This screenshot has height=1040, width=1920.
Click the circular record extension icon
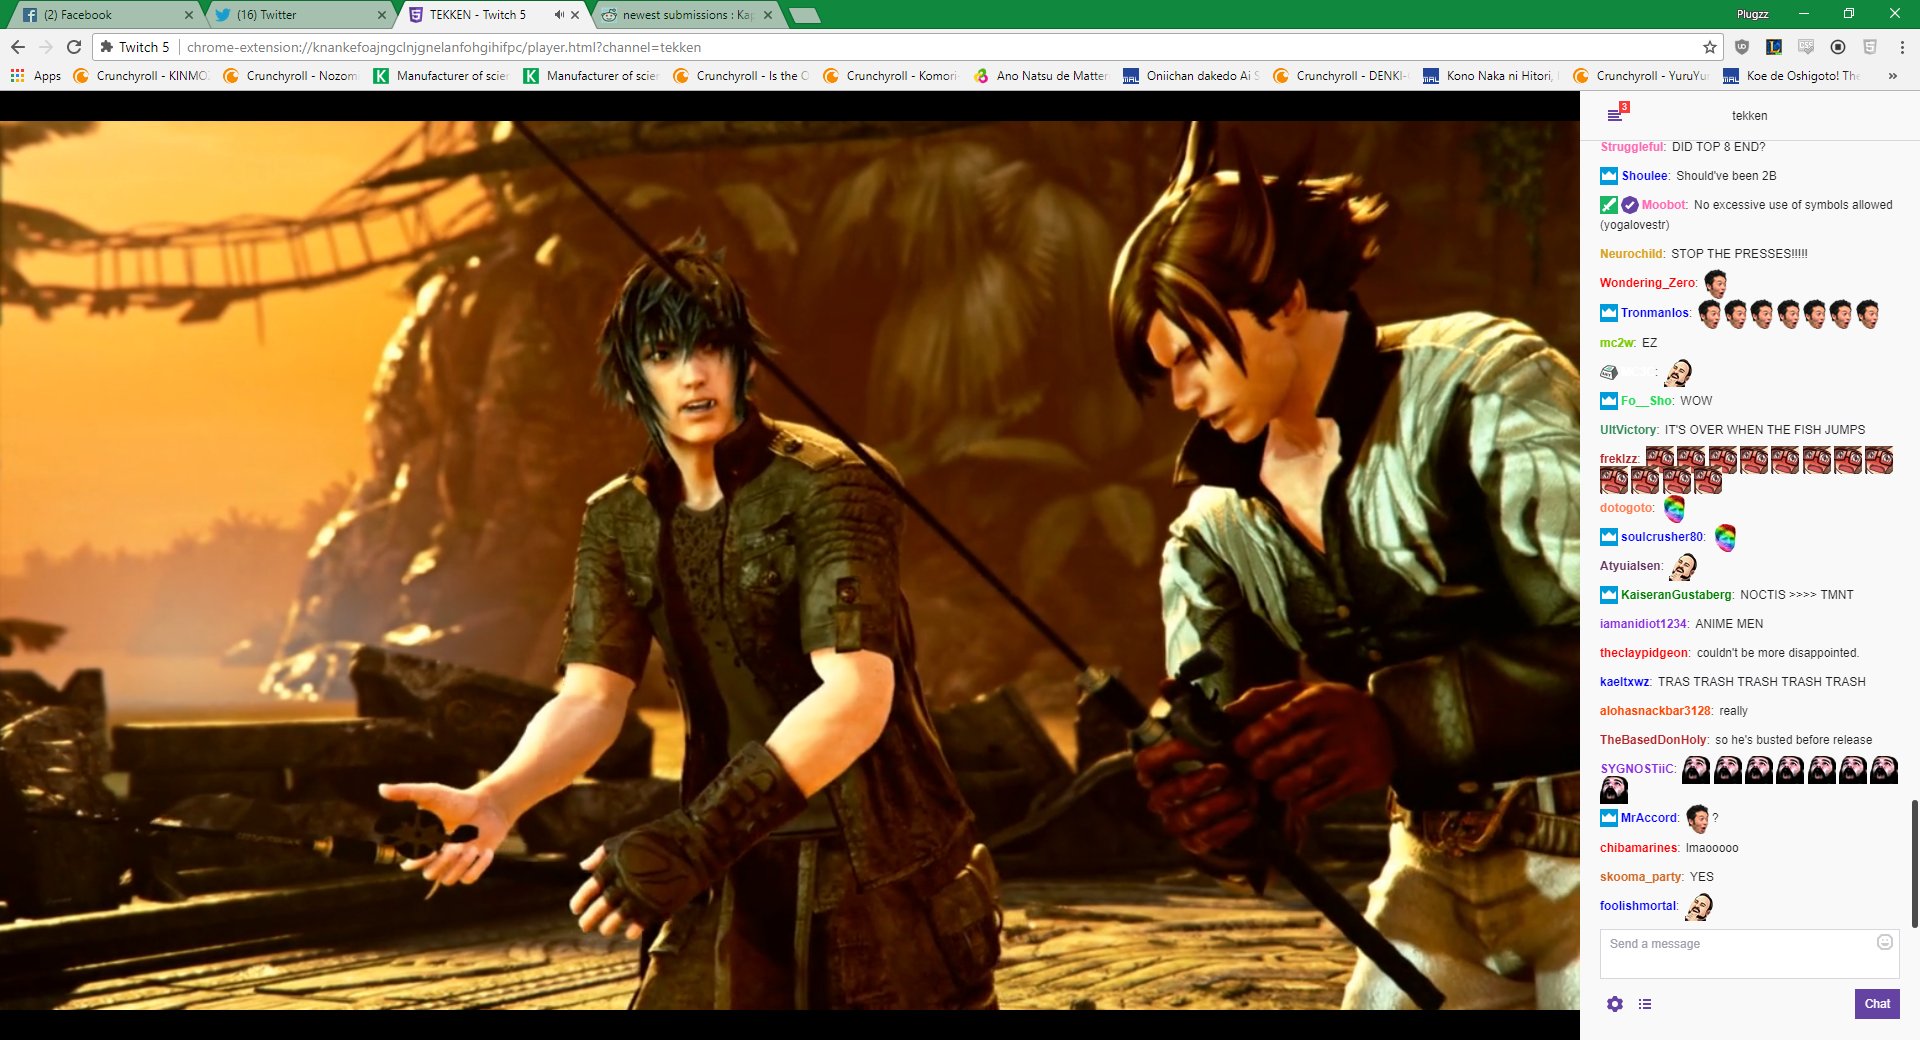click(1838, 47)
